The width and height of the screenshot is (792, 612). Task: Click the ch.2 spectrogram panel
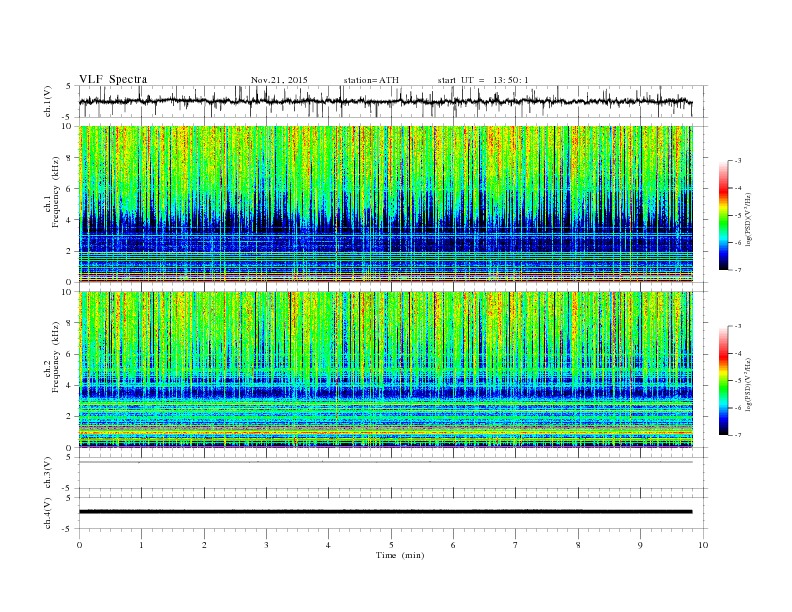[x=386, y=370]
